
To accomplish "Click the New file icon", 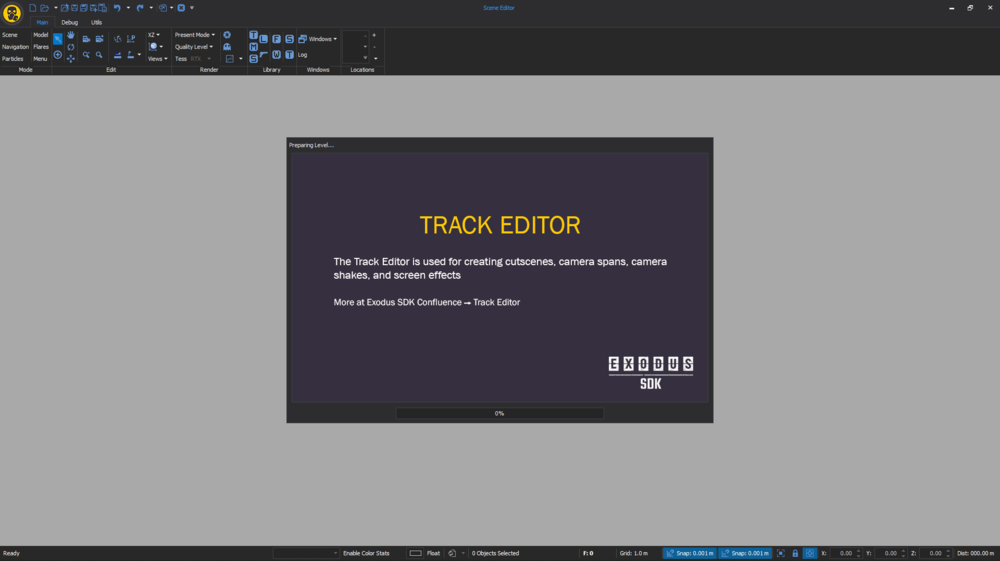I will pyautogui.click(x=33, y=8).
